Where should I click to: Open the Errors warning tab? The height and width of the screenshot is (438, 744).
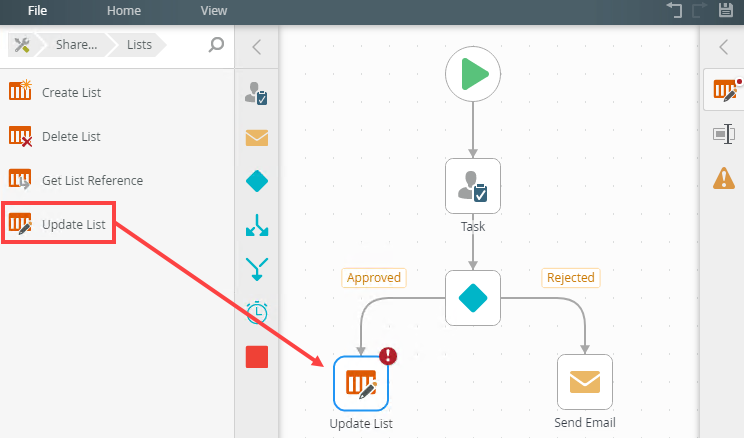[724, 178]
